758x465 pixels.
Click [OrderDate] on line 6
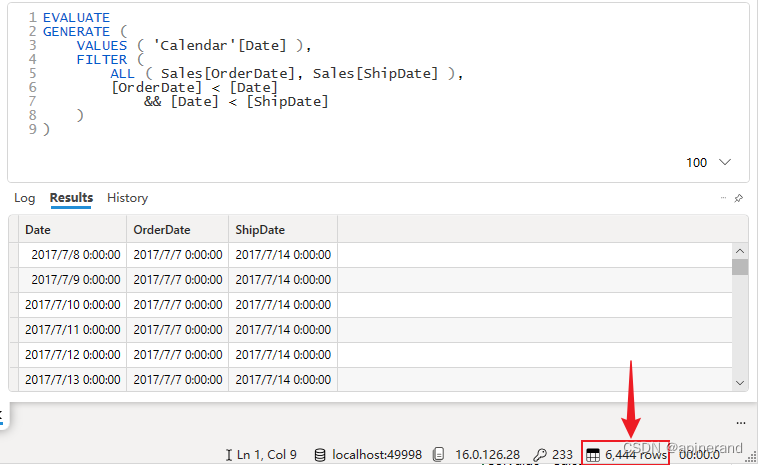click(156, 88)
